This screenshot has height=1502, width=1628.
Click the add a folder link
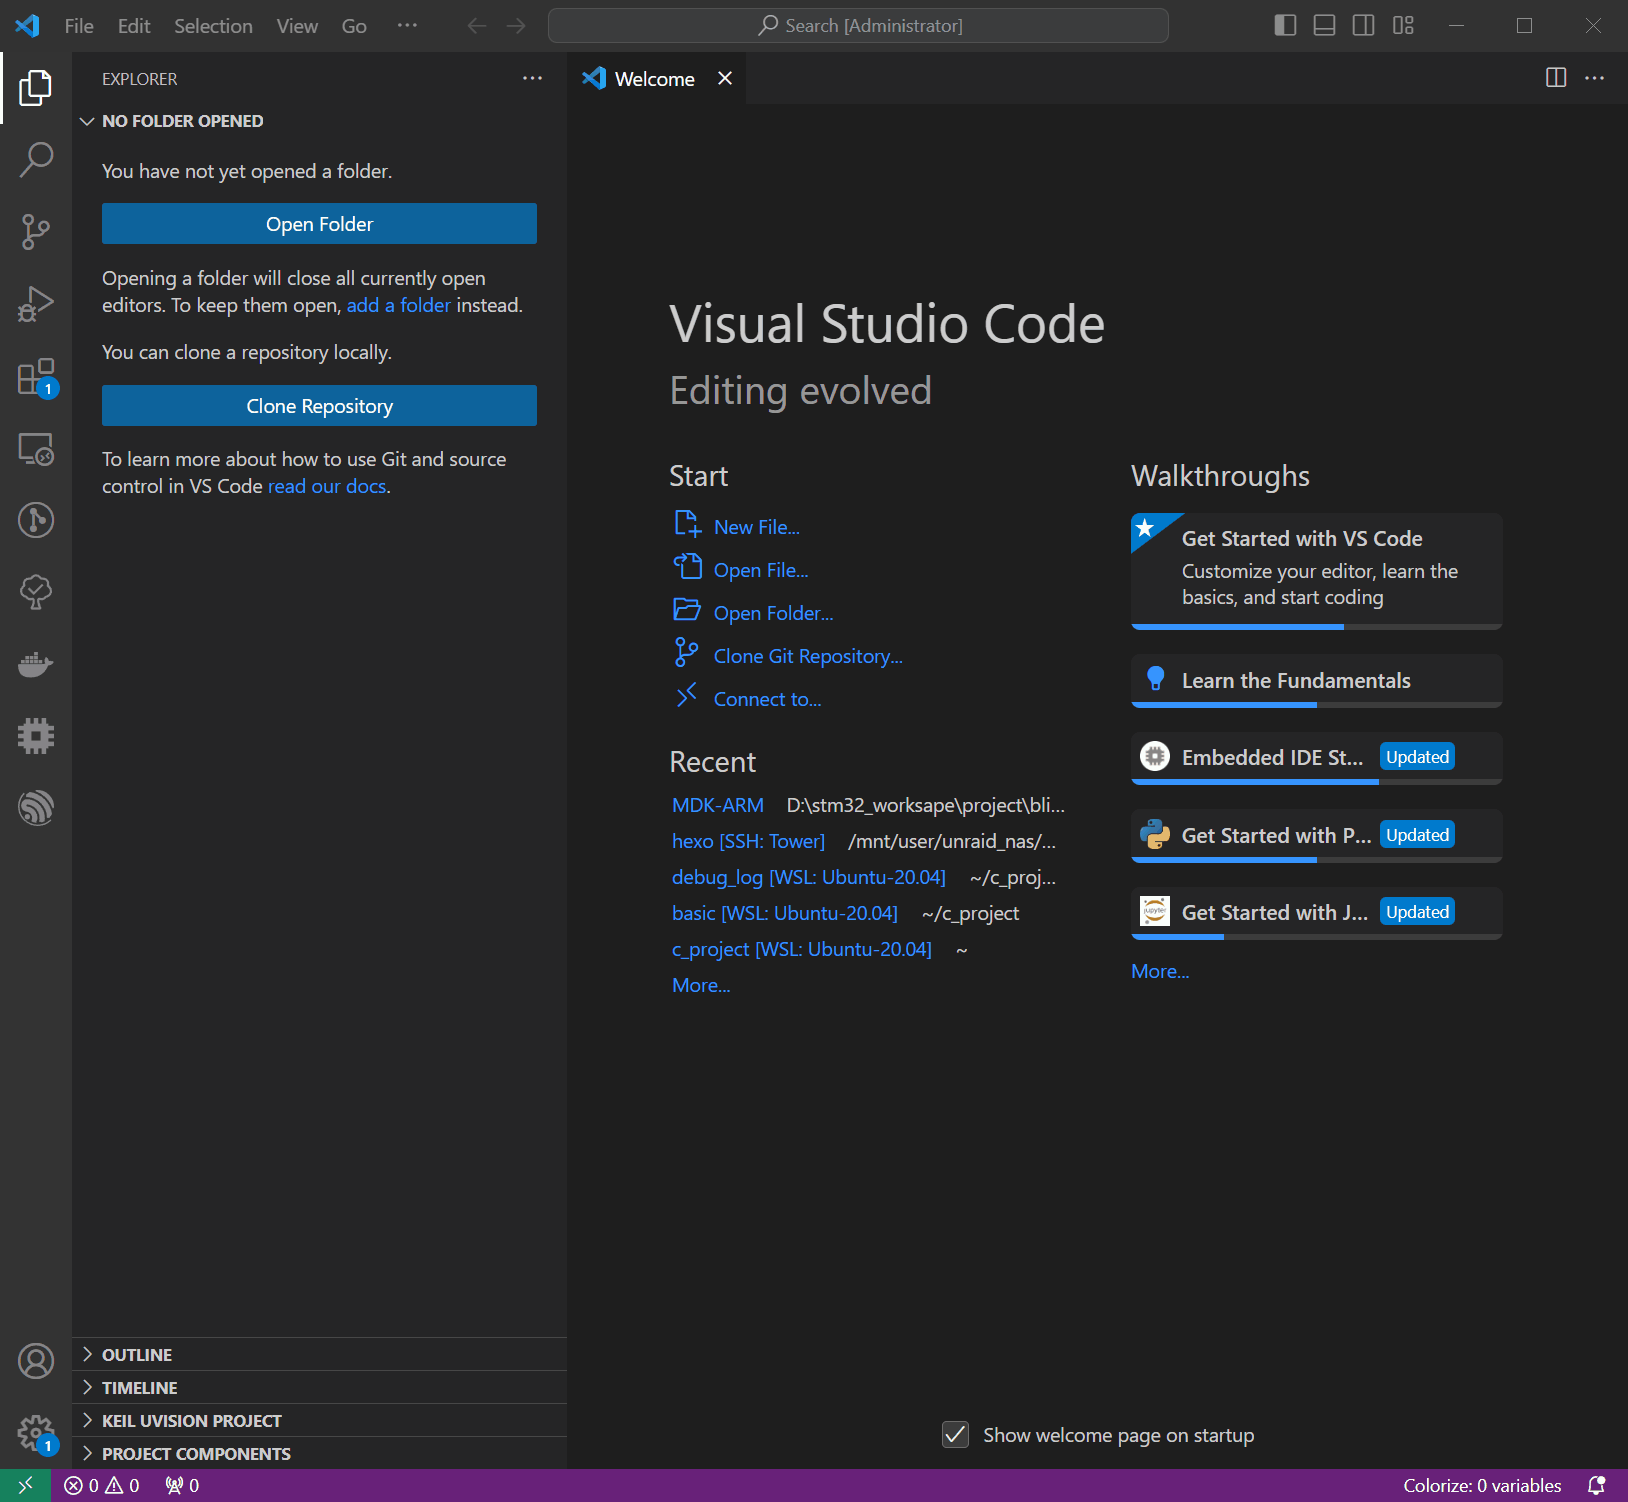[x=399, y=305]
